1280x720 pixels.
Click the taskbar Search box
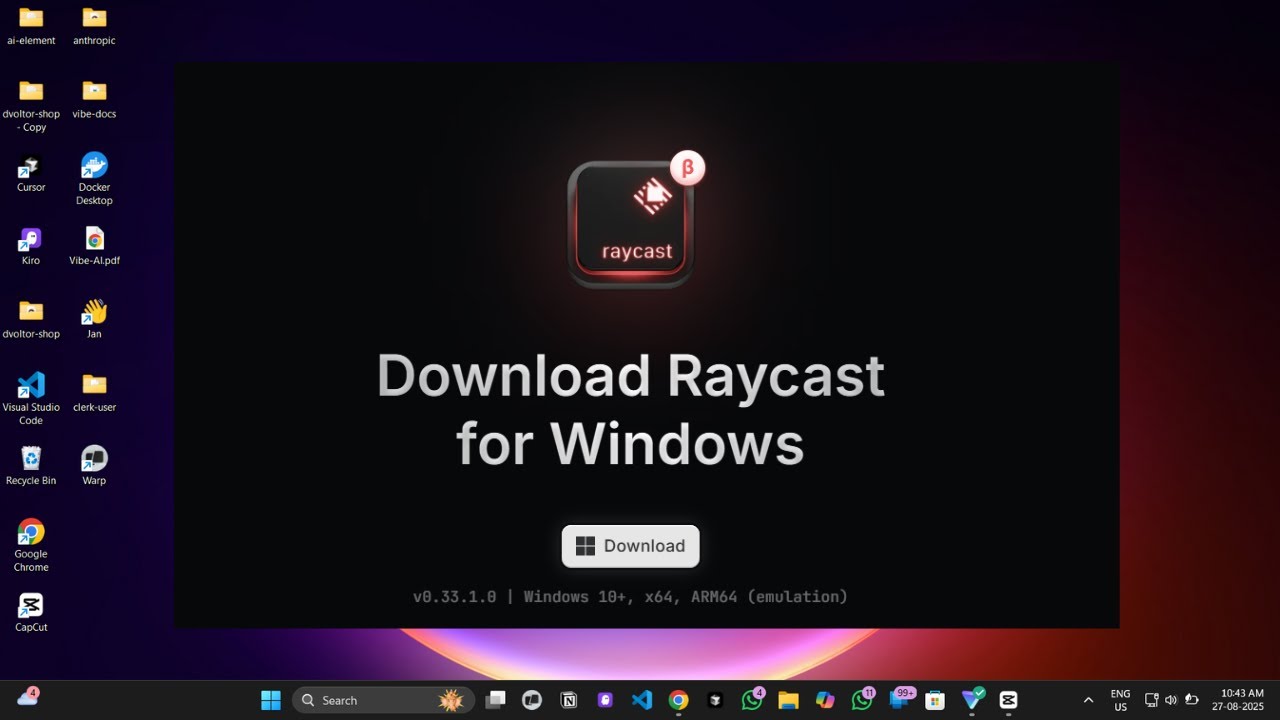383,700
